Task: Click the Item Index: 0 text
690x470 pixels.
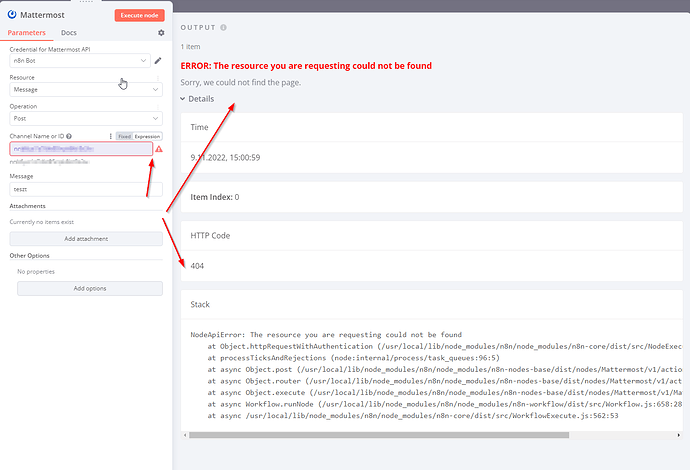Action: 215,197
